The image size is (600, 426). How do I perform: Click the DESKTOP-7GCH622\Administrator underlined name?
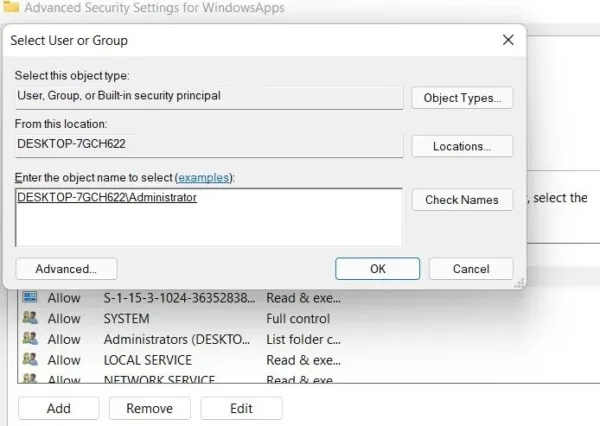(x=107, y=197)
